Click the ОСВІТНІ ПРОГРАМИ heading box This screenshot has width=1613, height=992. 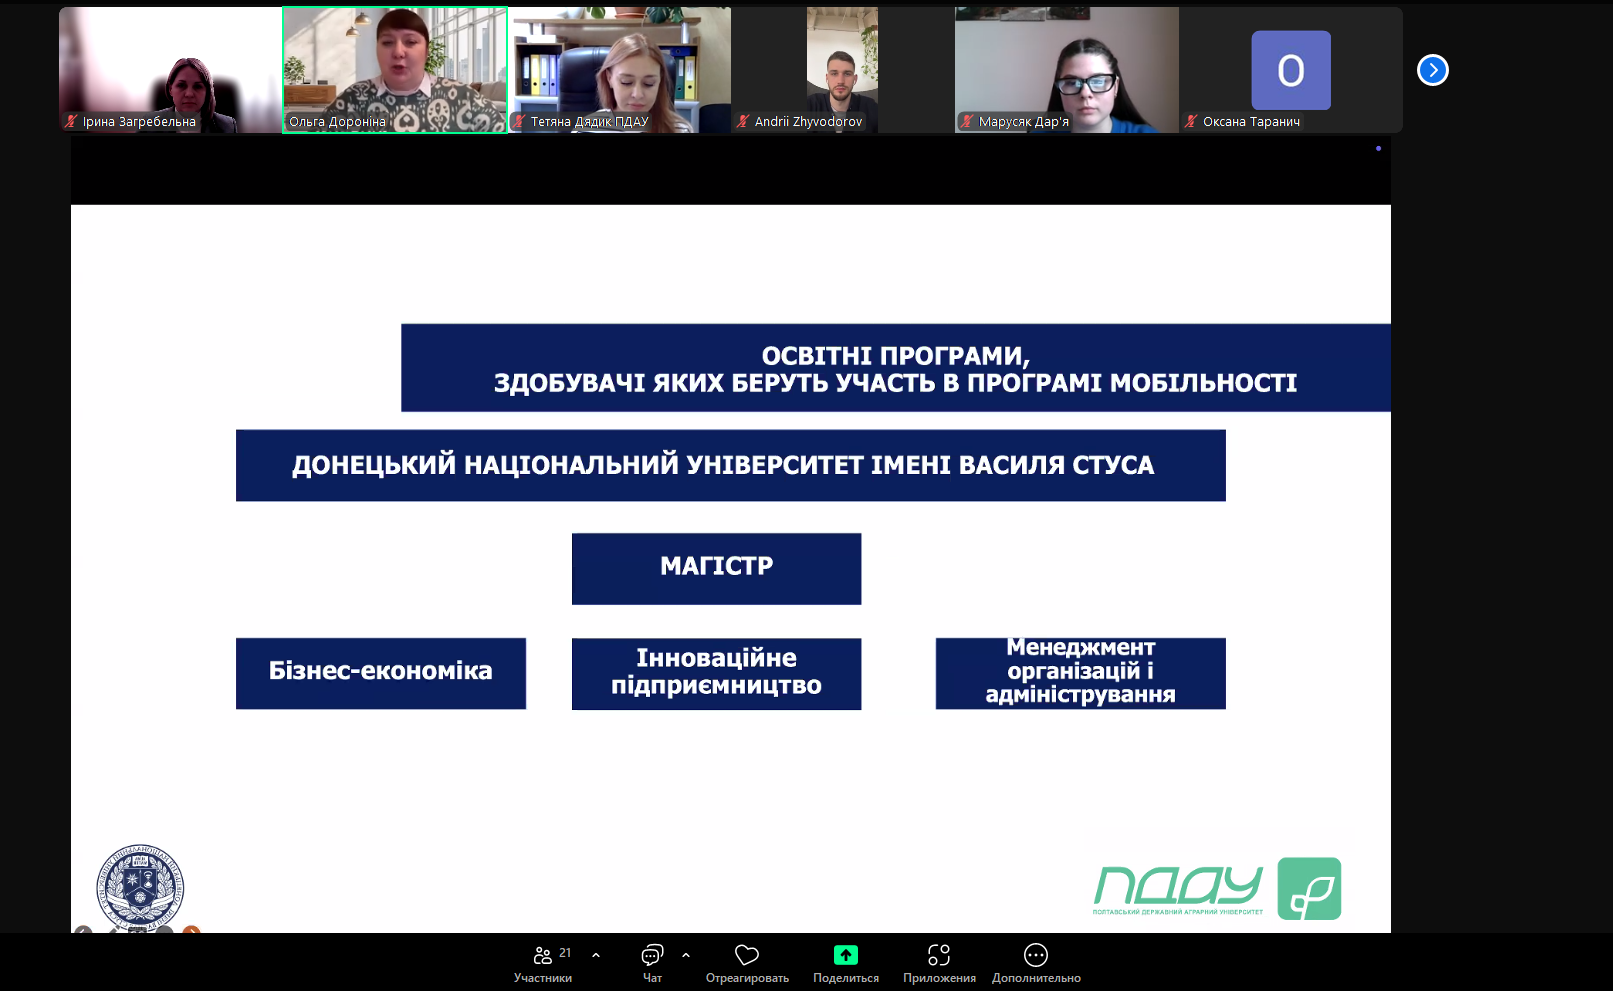click(x=895, y=368)
